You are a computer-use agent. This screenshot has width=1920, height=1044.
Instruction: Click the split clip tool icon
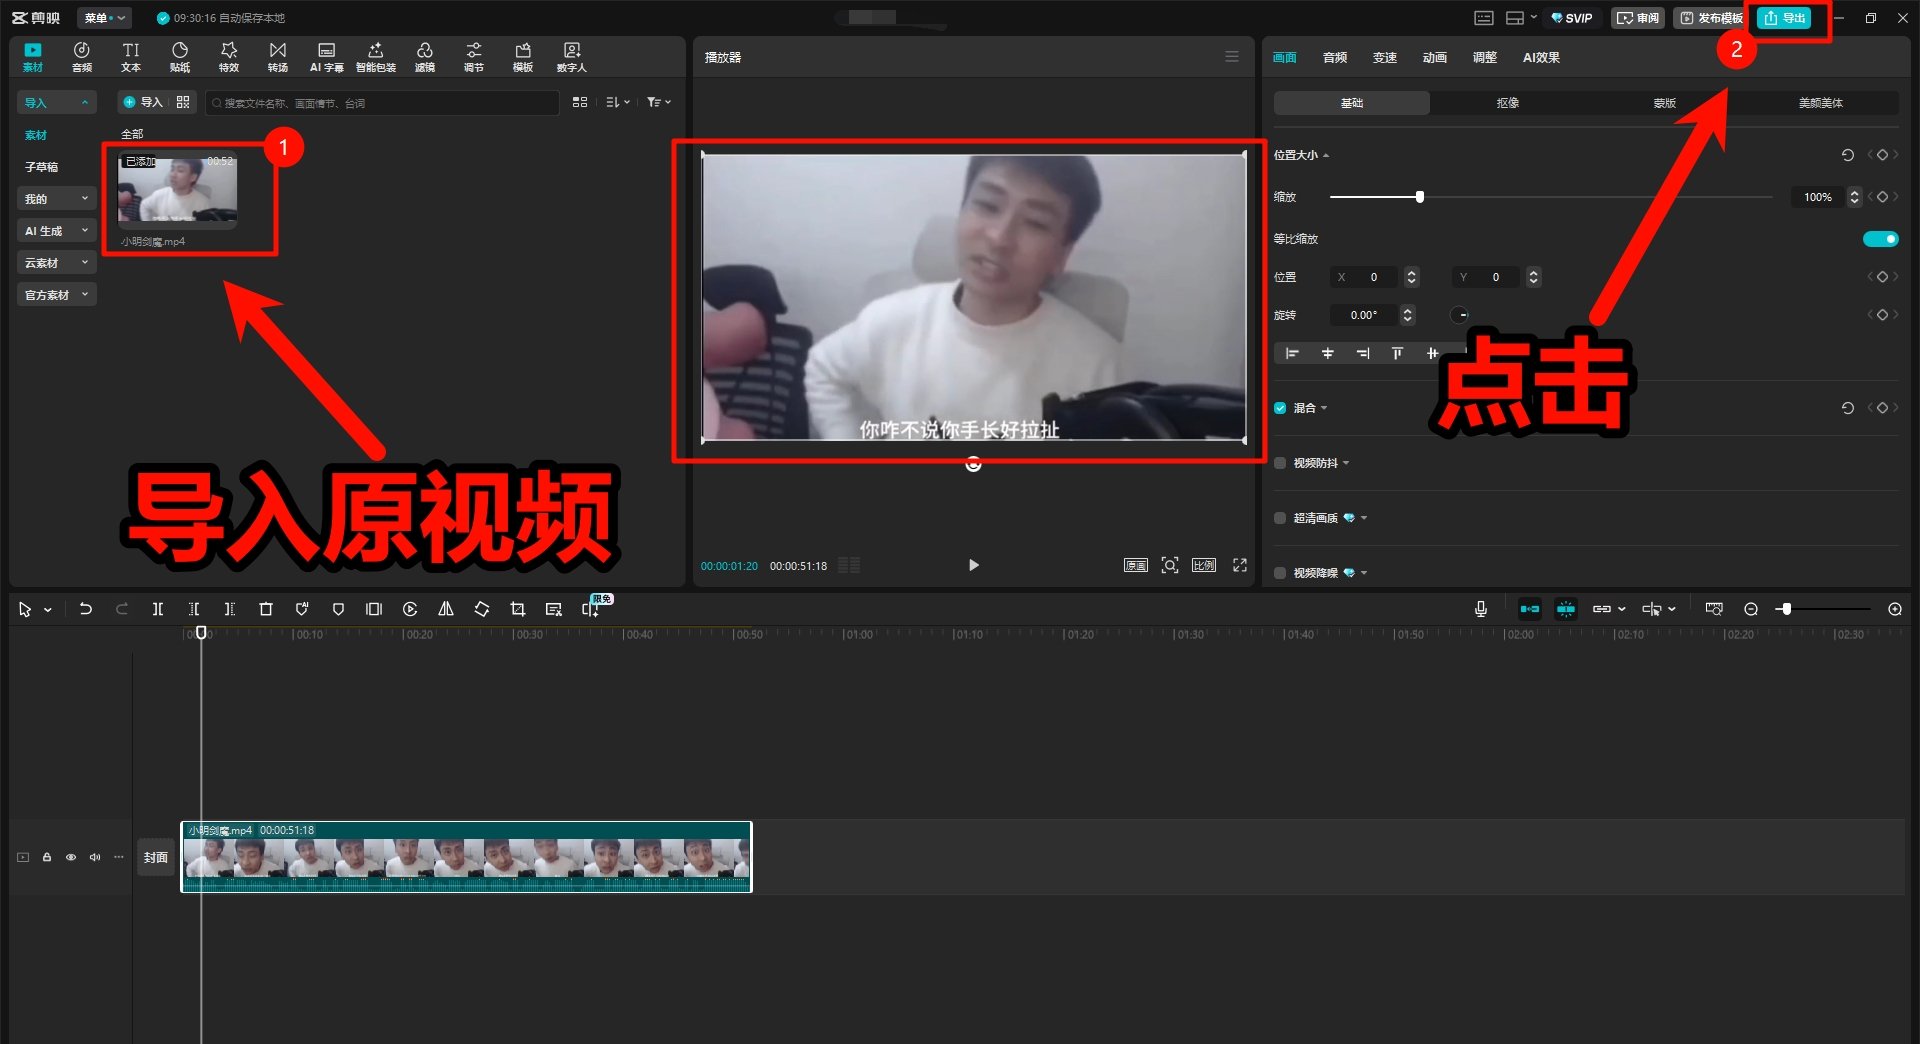pos(157,608)
